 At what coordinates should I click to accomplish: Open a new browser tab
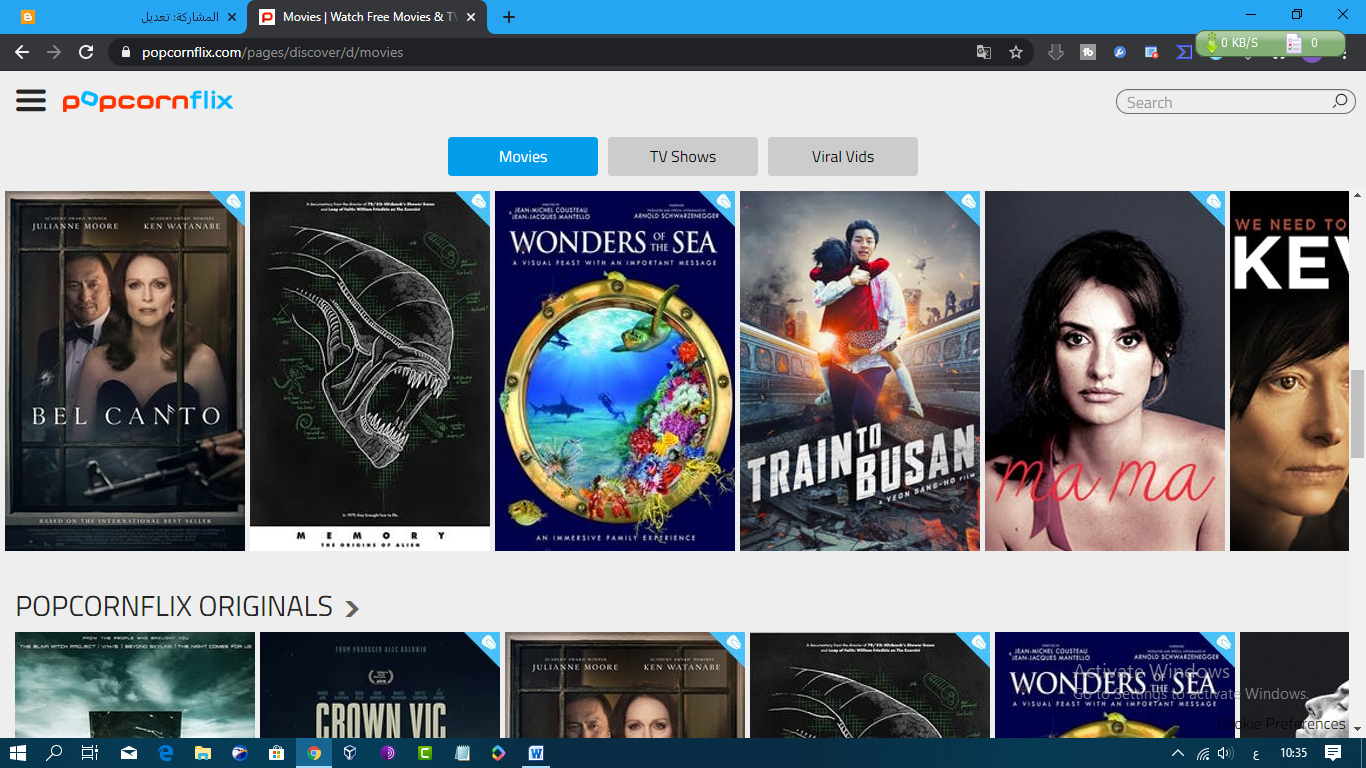tap(509, 17)
